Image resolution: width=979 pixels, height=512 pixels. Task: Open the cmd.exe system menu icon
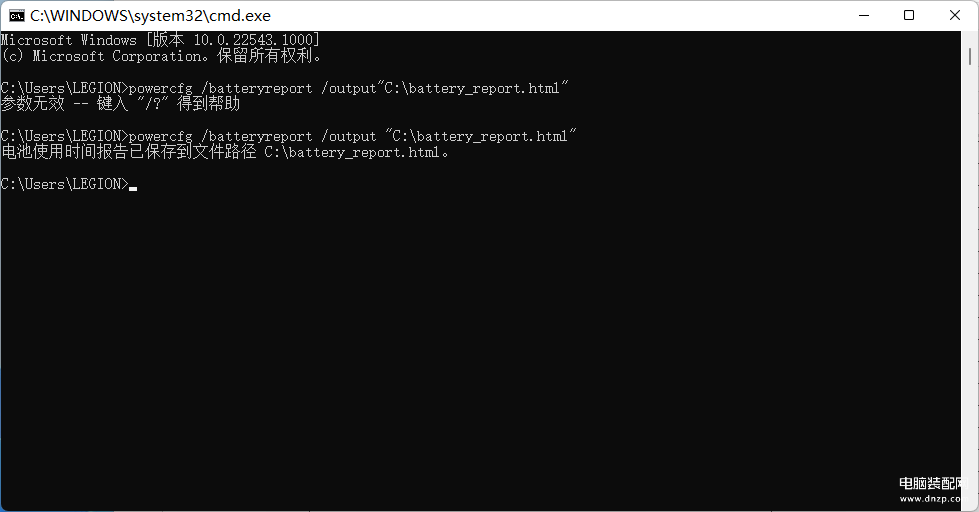click(17, 16)
